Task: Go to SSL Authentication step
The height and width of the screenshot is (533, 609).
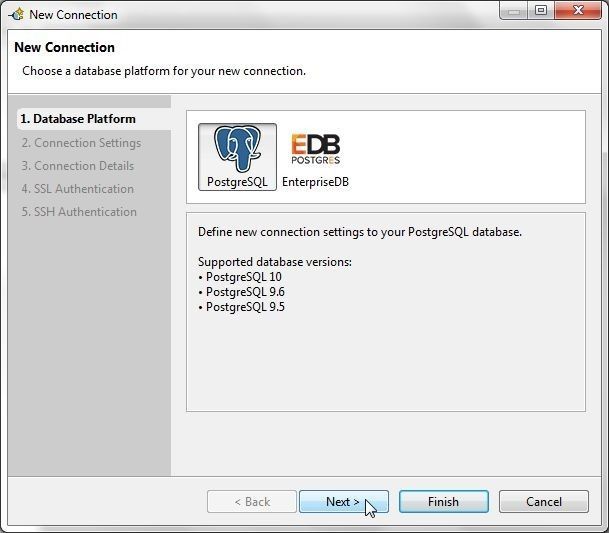Action: point(78,189)
